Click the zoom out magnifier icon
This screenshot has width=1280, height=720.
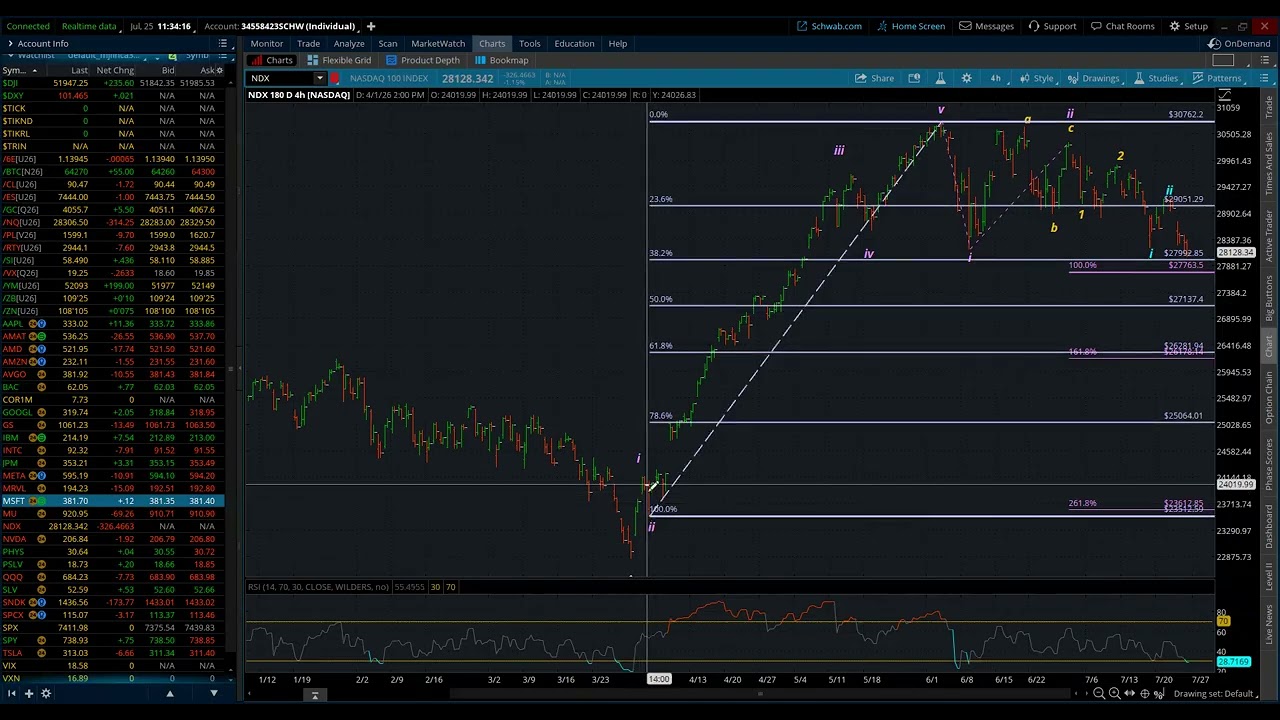[1099, 694]
